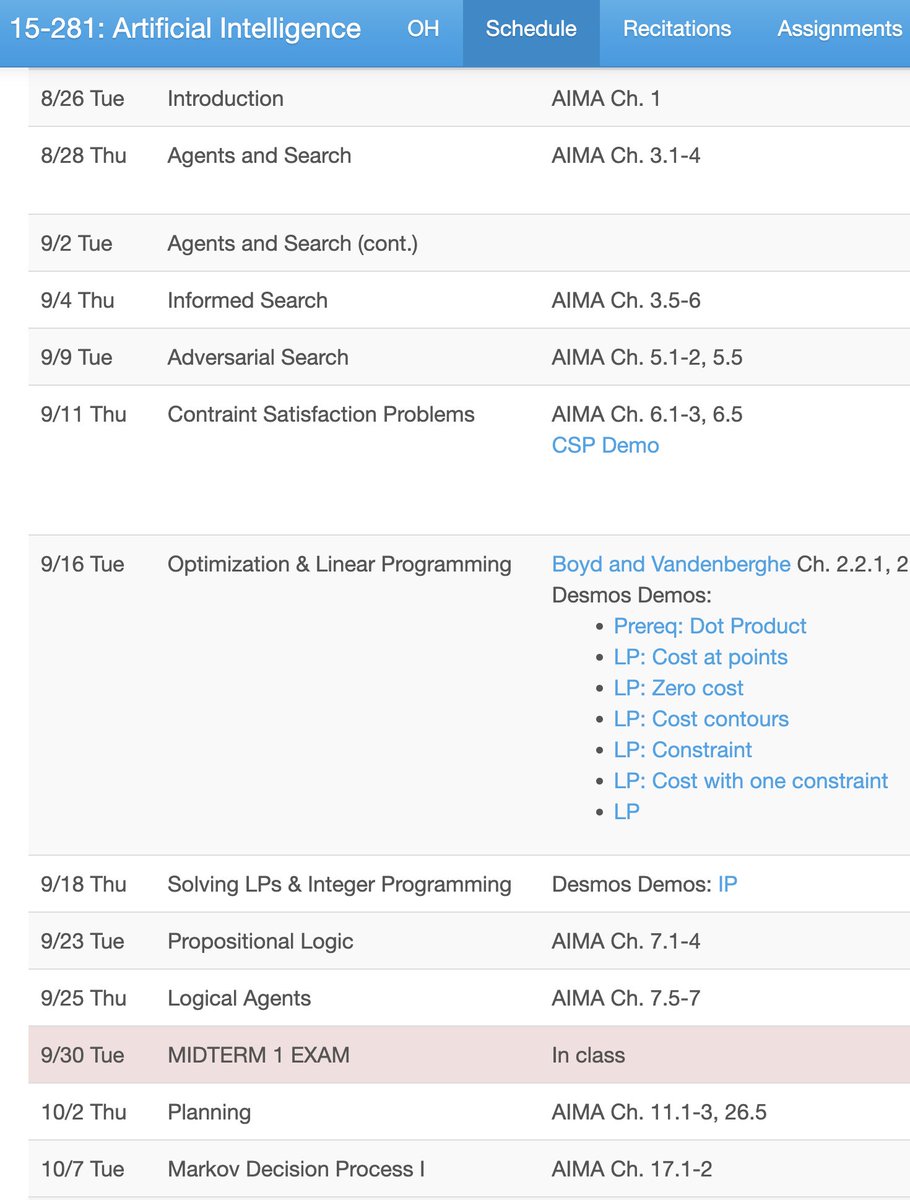Click the LP: Cost at points link
Image resolution: width=910 pixels, height=1200 pixels.
(700, 657)
